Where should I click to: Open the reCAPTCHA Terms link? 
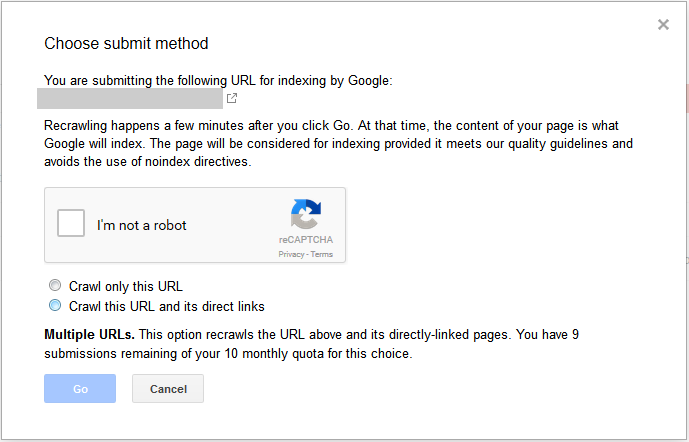[x=322, y=255]
